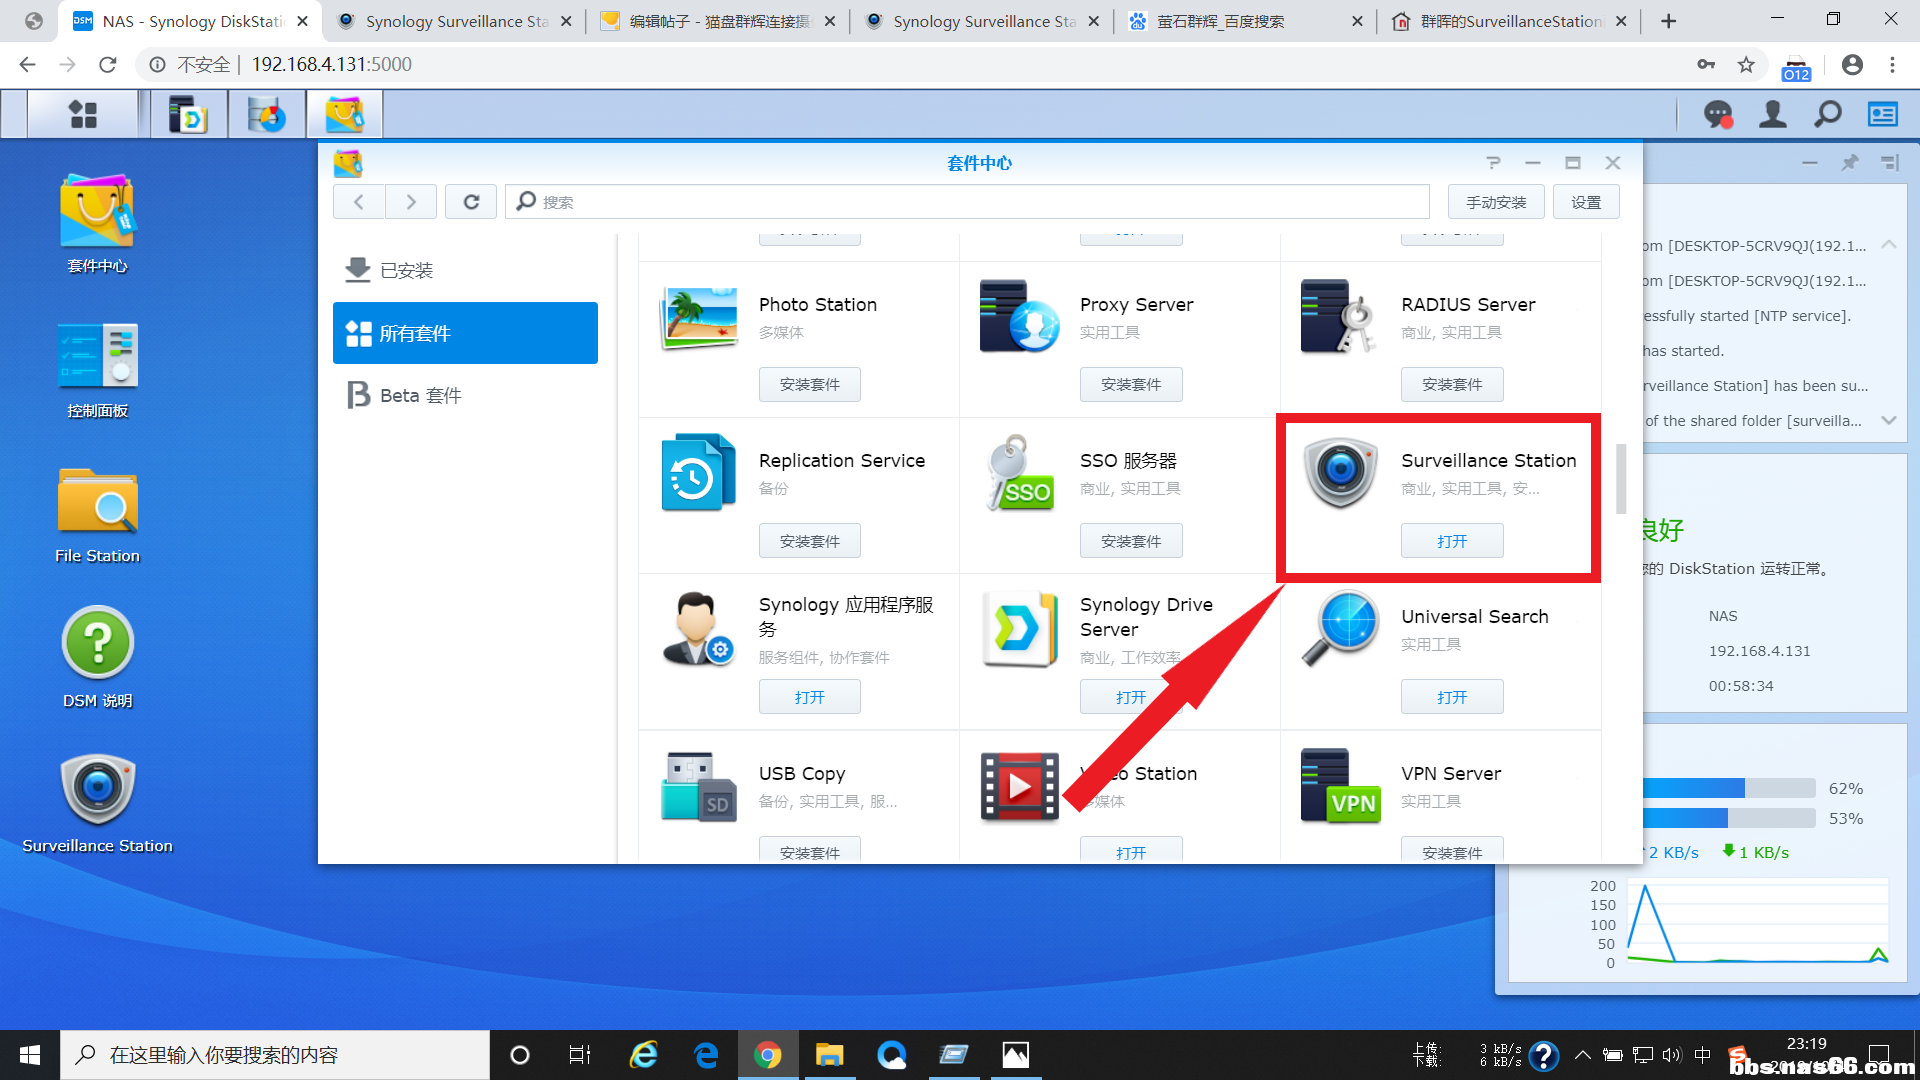Screen dimensions: 1920x1080
Task: Open the user options person icon
Action: pos(1773,115)
